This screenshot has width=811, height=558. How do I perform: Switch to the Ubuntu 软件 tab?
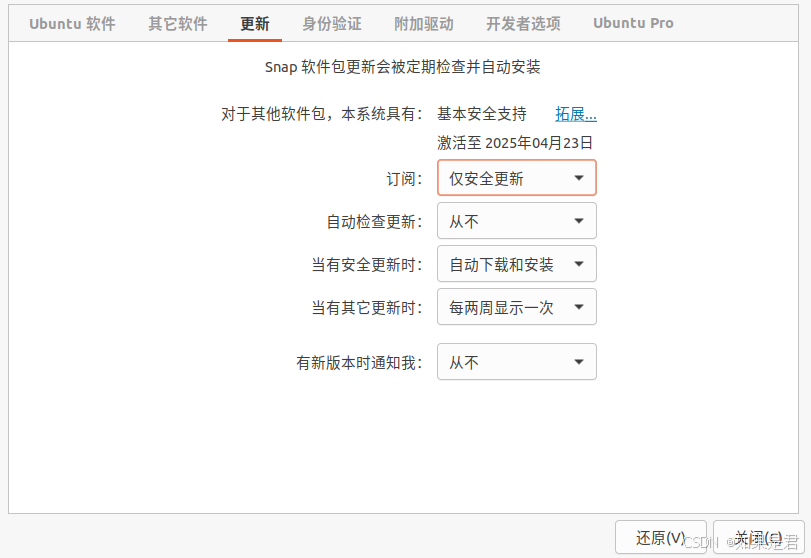tap(72, 24)
